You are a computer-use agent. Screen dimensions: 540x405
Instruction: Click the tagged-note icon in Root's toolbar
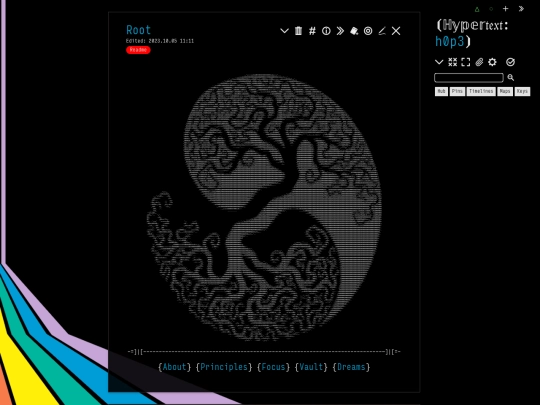point(354,31)
